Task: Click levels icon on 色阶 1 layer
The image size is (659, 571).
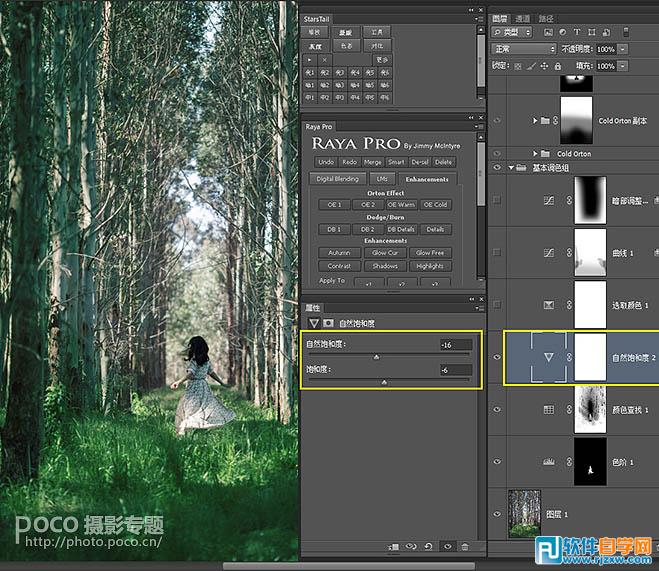Action: (548, 462)
